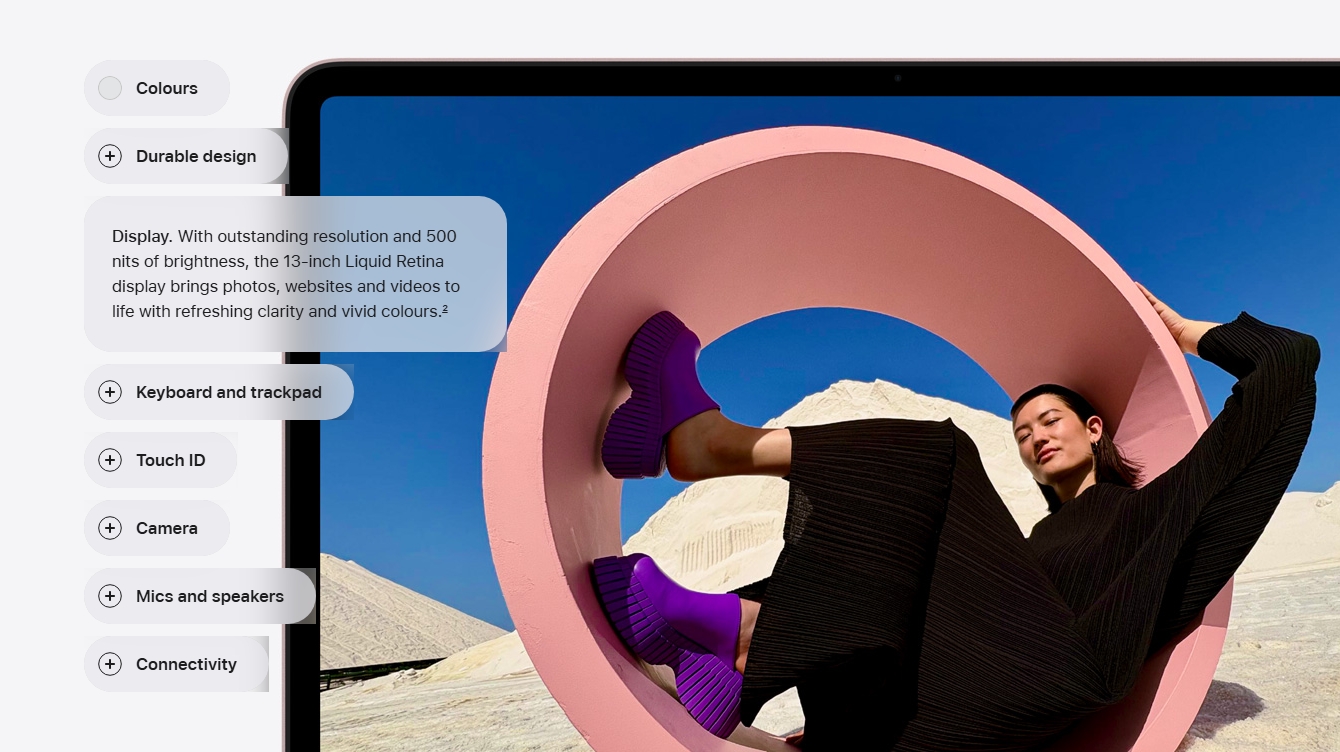Viewport: 1340px width, 752px height.
Task: Open the Colours option
Action: [157, 88]
